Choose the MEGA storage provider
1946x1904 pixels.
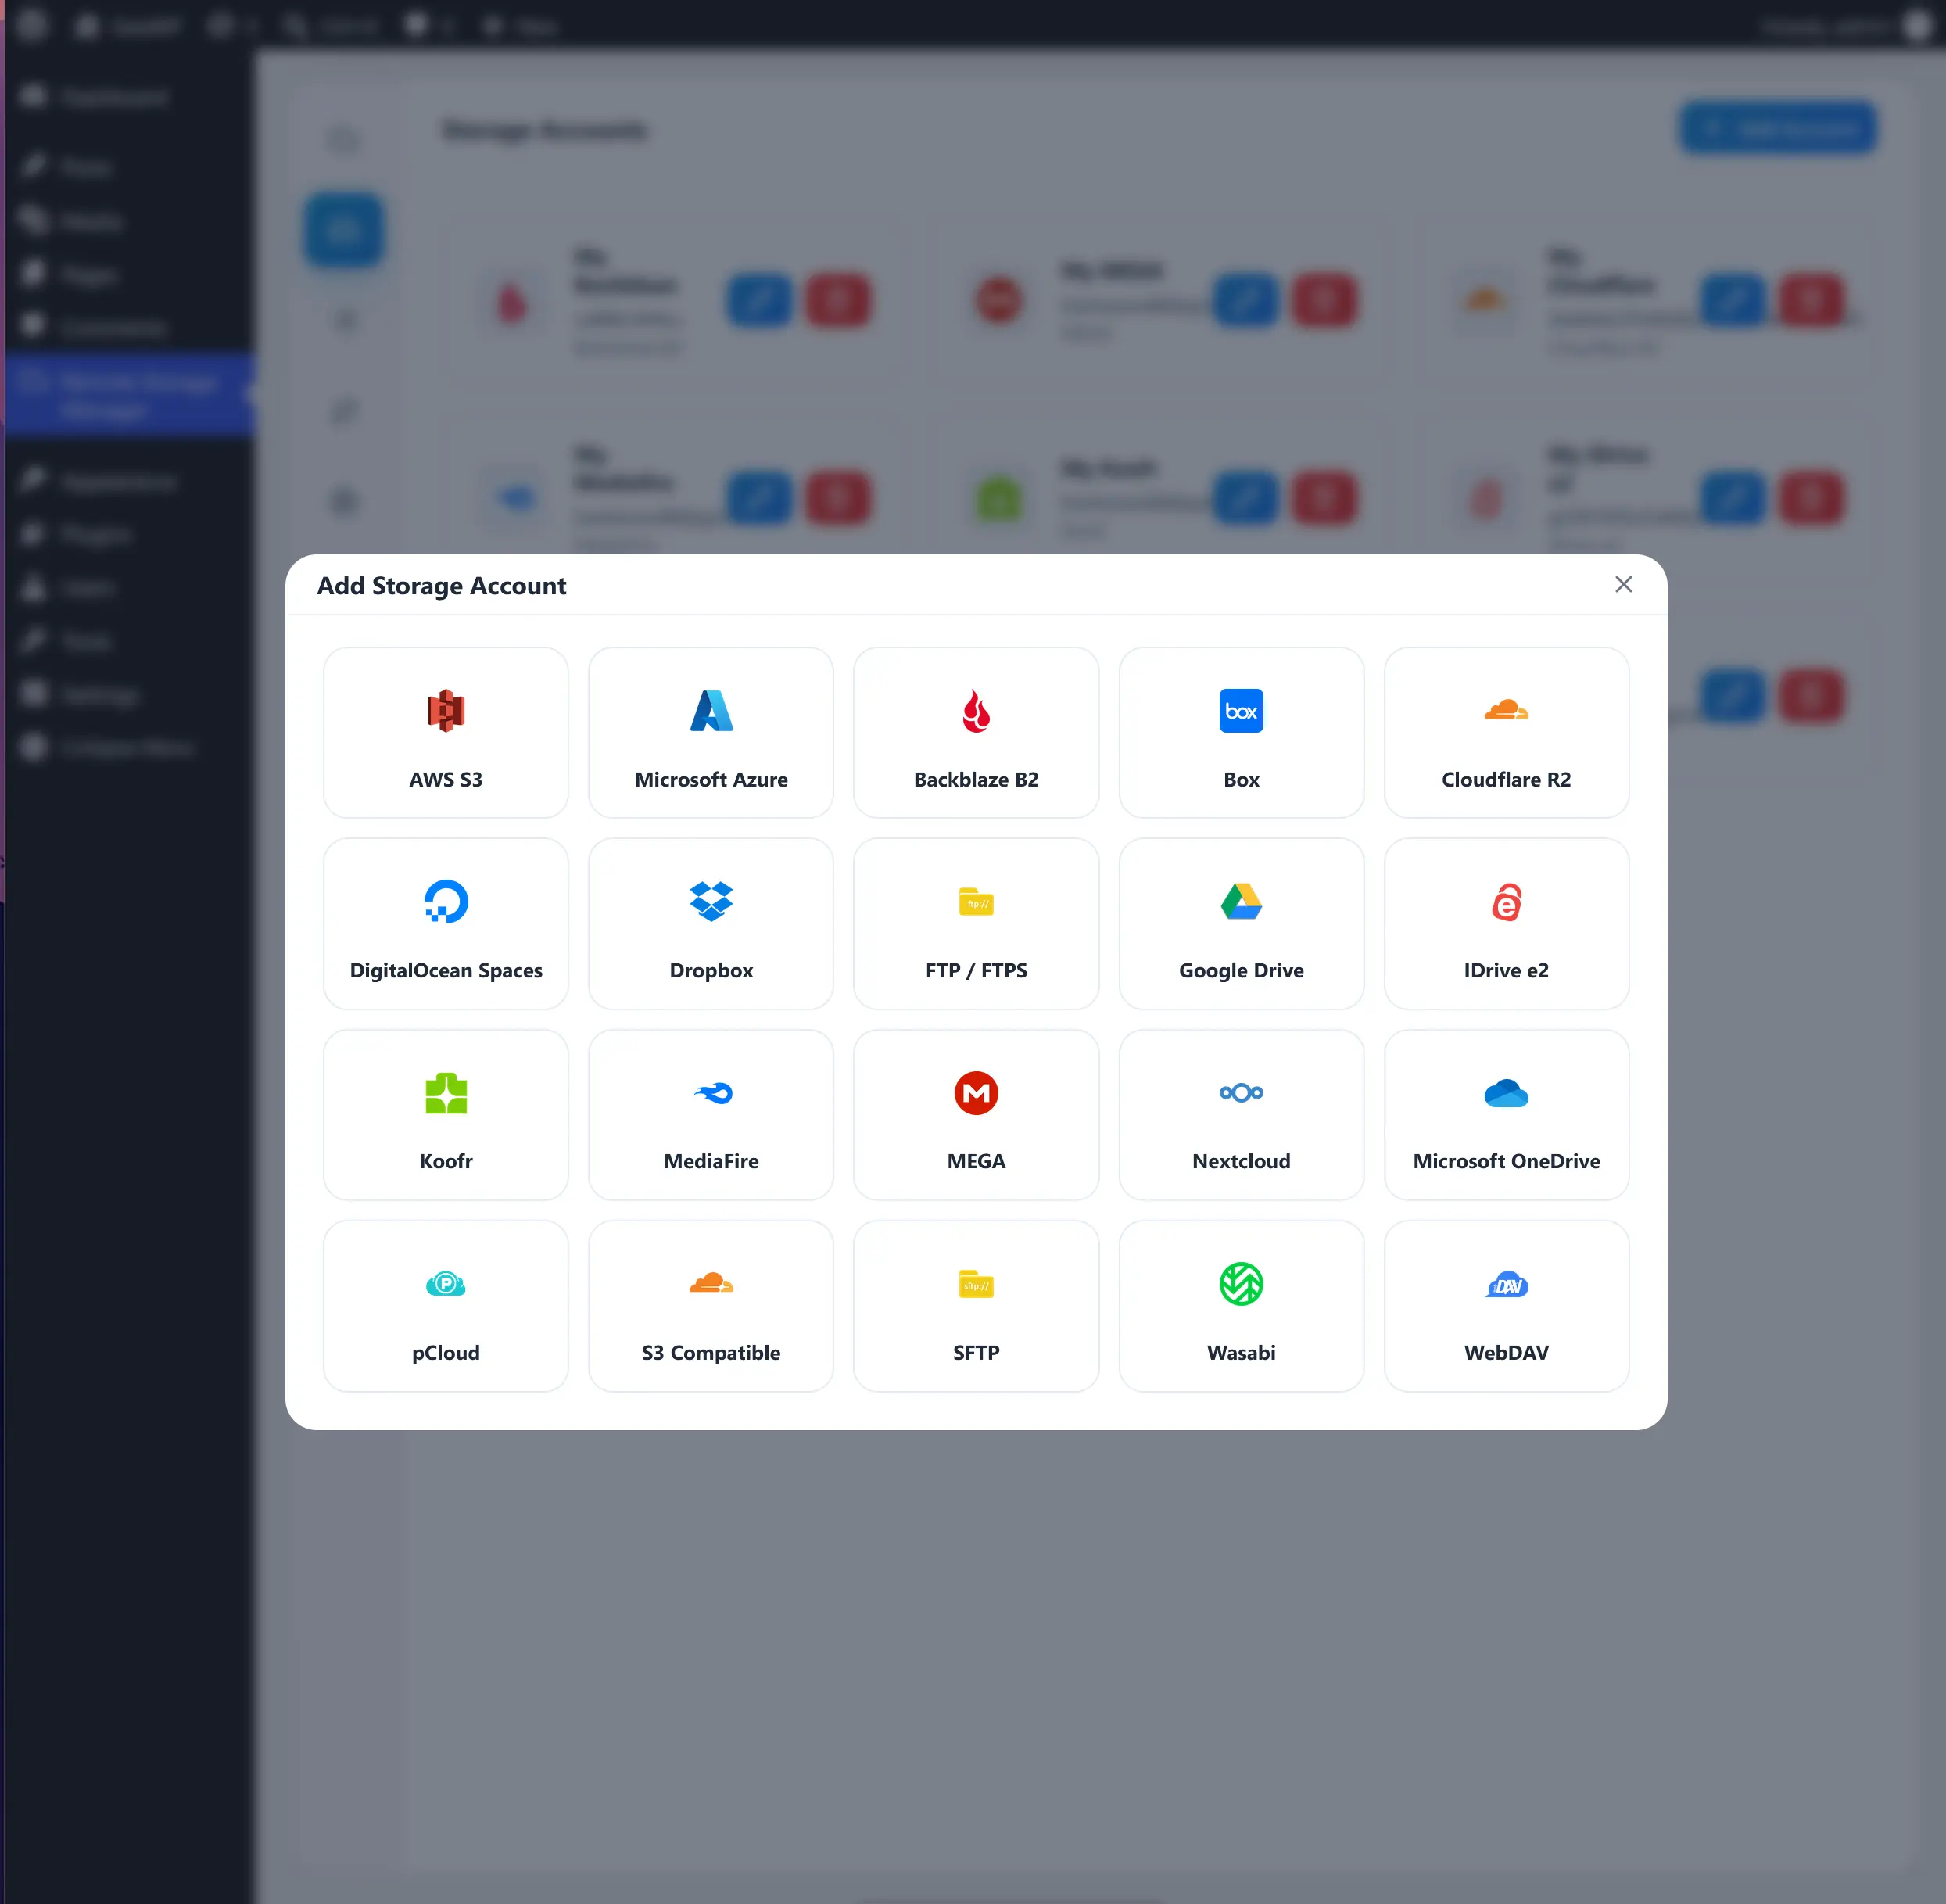click(x=976, y=1115)
